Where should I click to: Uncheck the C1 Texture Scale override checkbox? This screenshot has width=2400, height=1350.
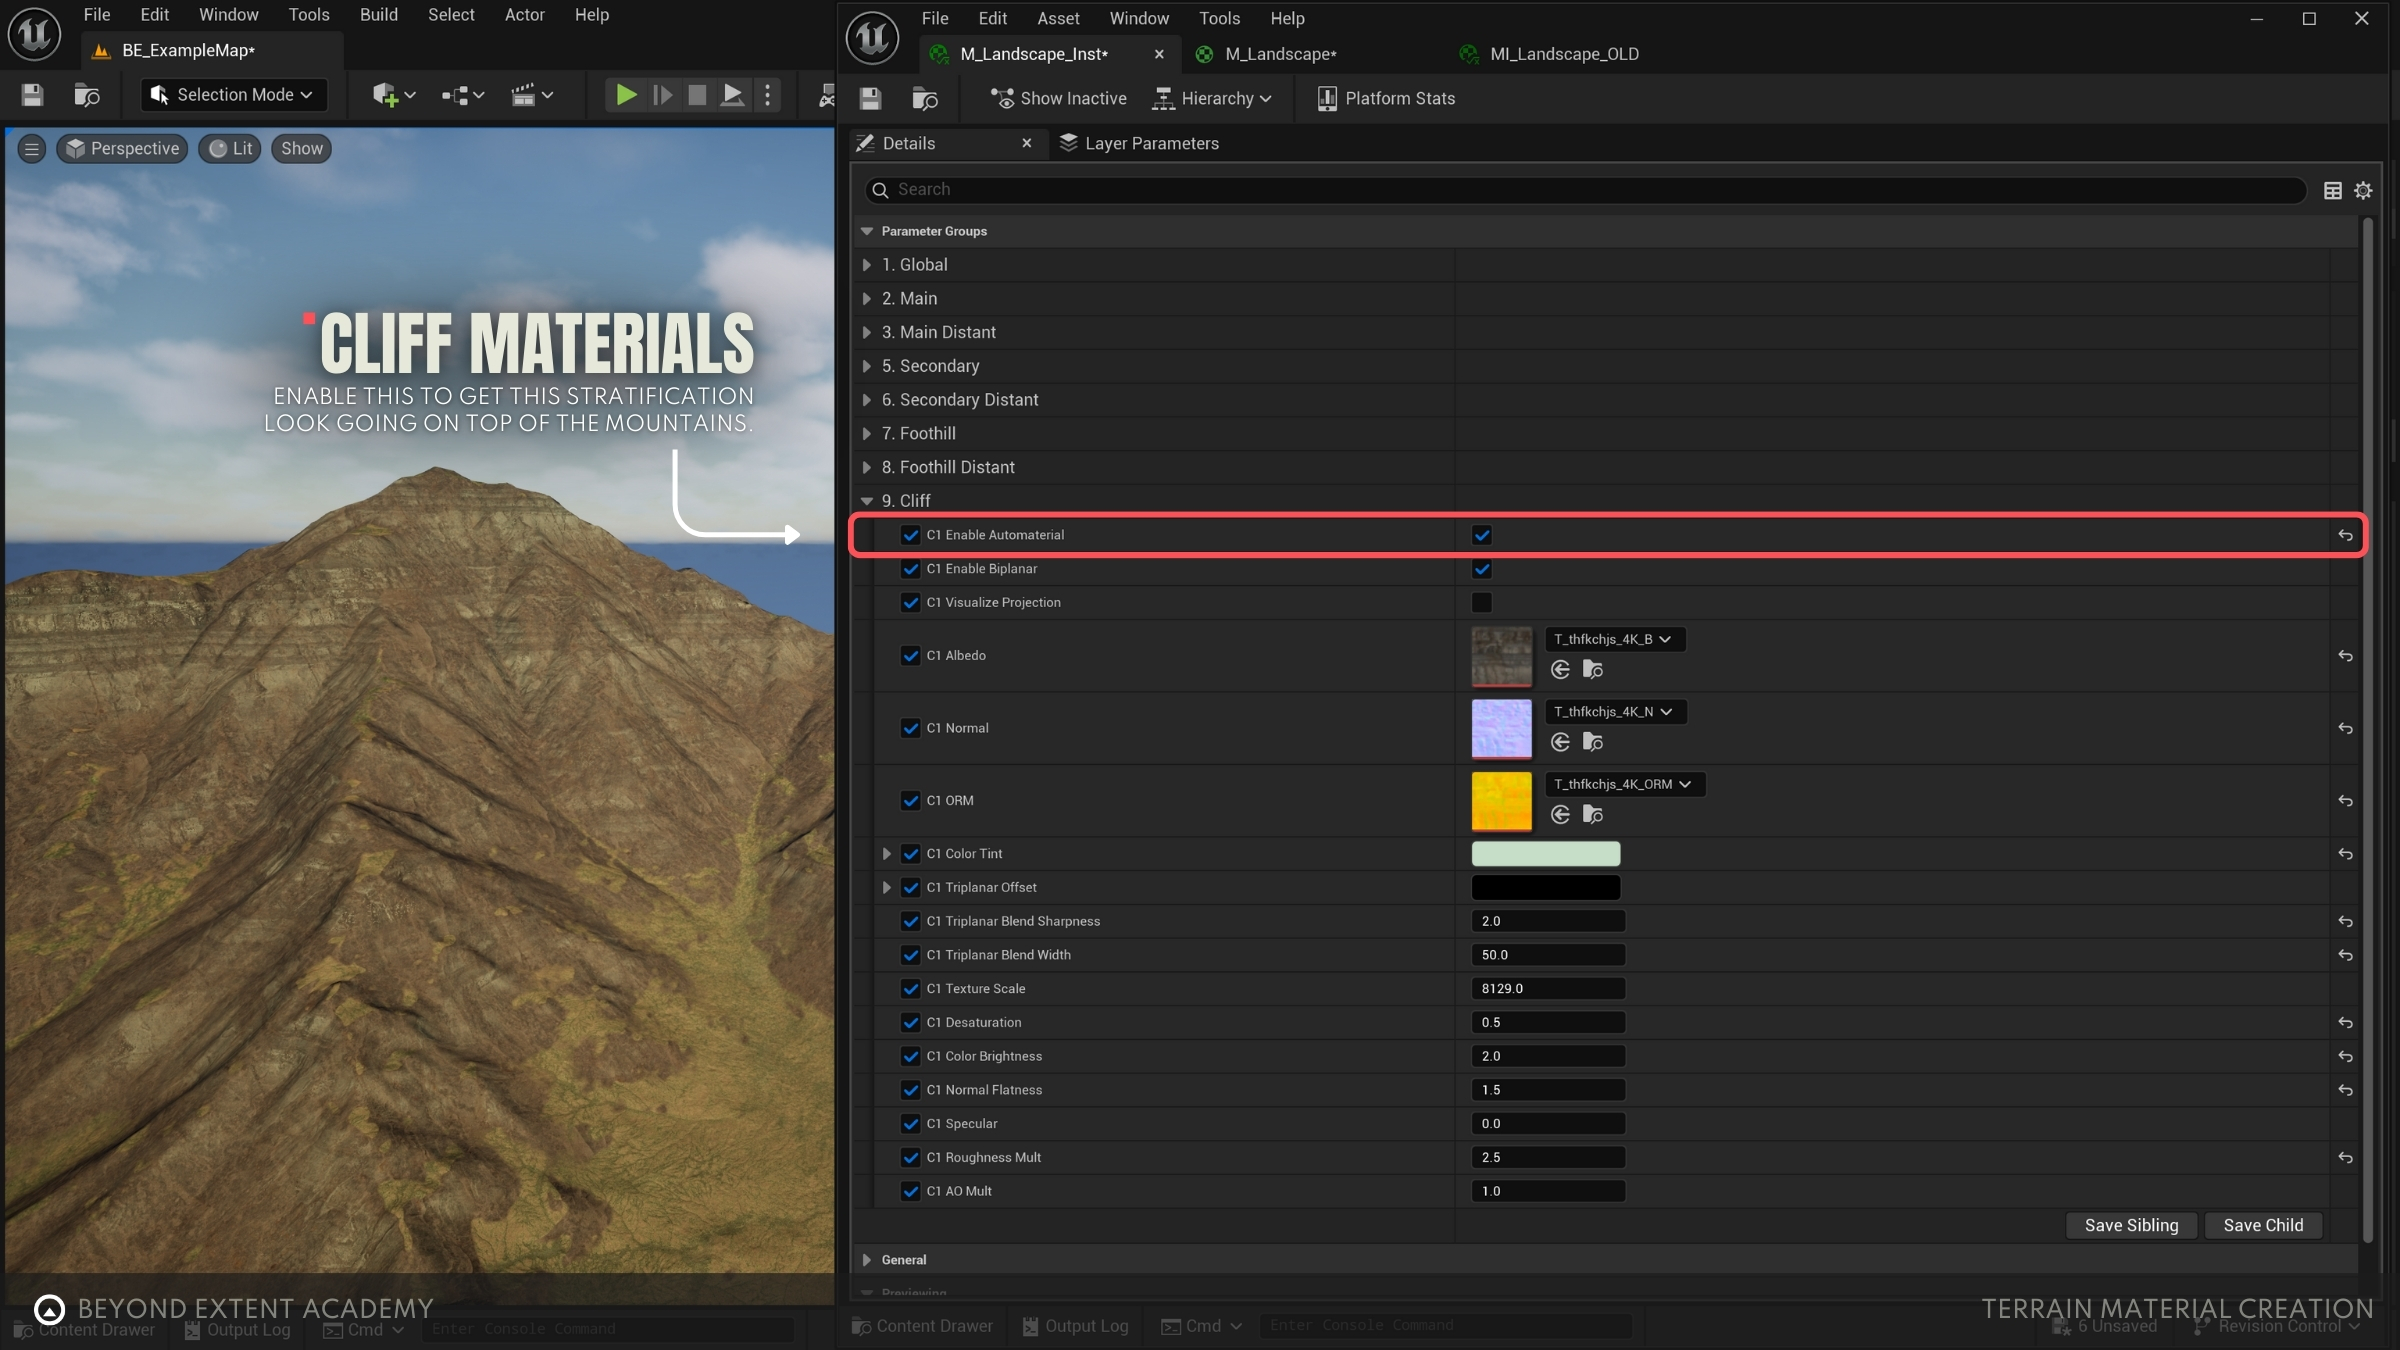point(910,988)
